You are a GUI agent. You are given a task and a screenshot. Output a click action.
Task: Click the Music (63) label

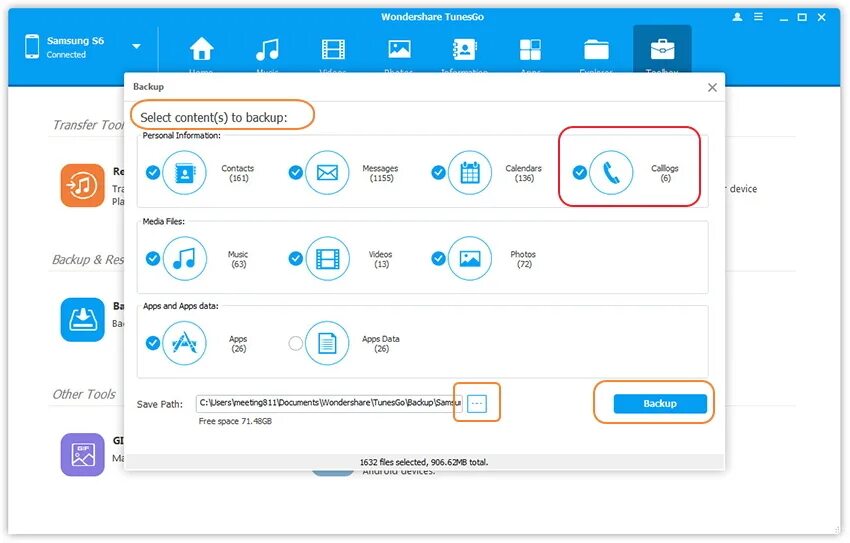(238, 259)
